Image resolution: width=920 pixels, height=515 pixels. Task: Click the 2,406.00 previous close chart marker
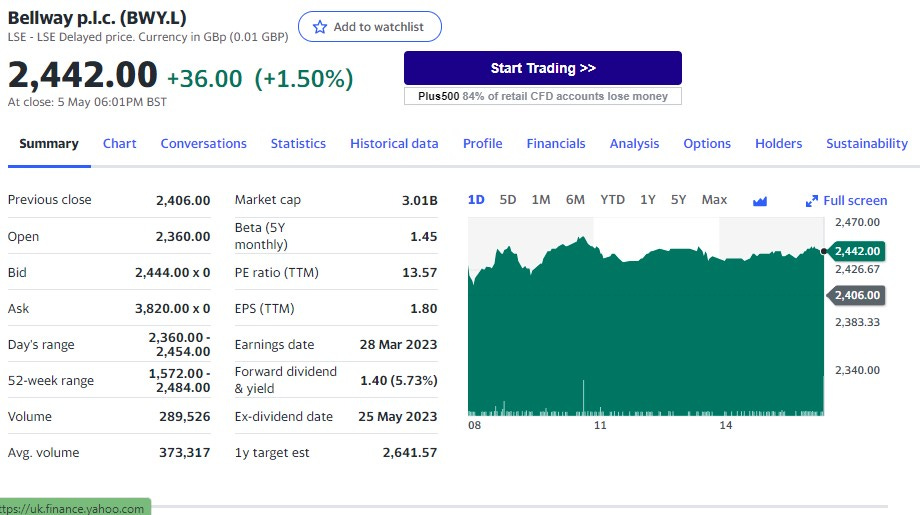click(857, 295)
